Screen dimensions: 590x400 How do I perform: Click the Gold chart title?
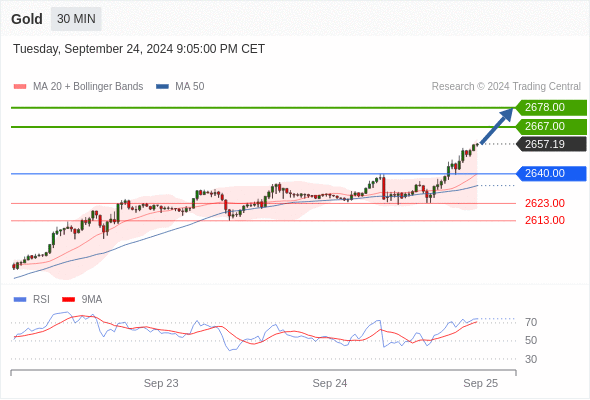coord(27,19)
